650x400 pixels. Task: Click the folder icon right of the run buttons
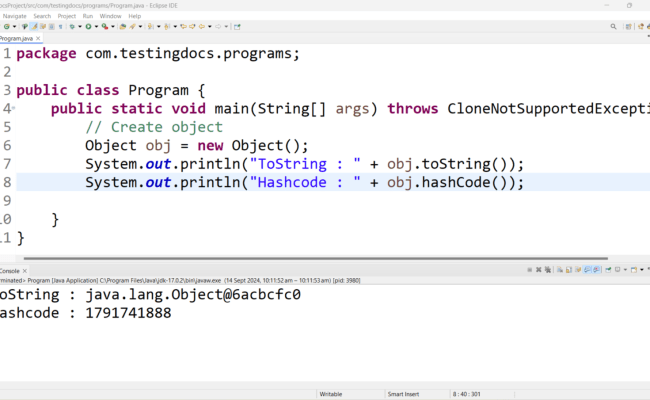123,27
